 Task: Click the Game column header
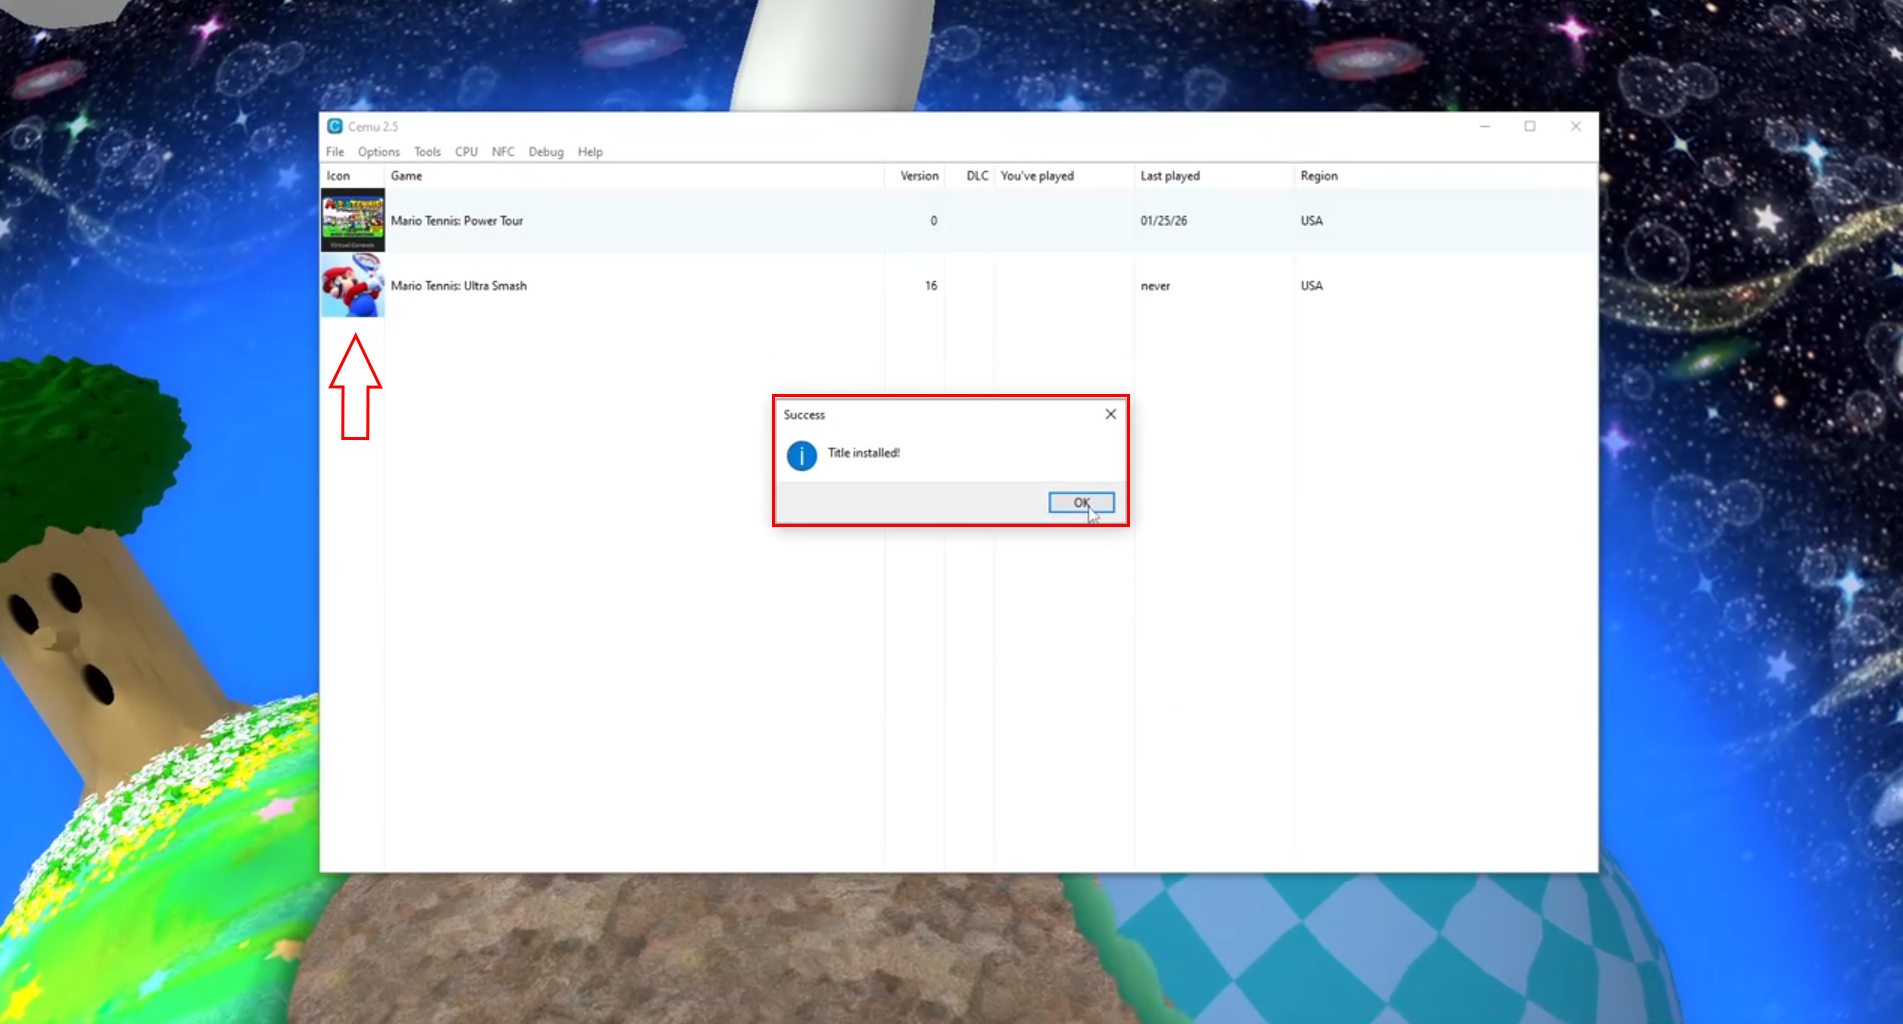(407, 175)
